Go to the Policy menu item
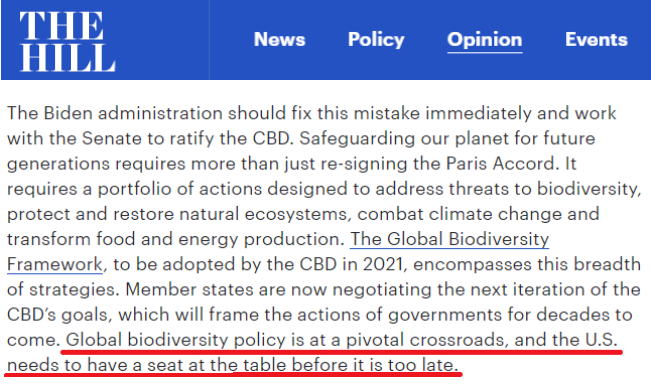 click(376, 40)
